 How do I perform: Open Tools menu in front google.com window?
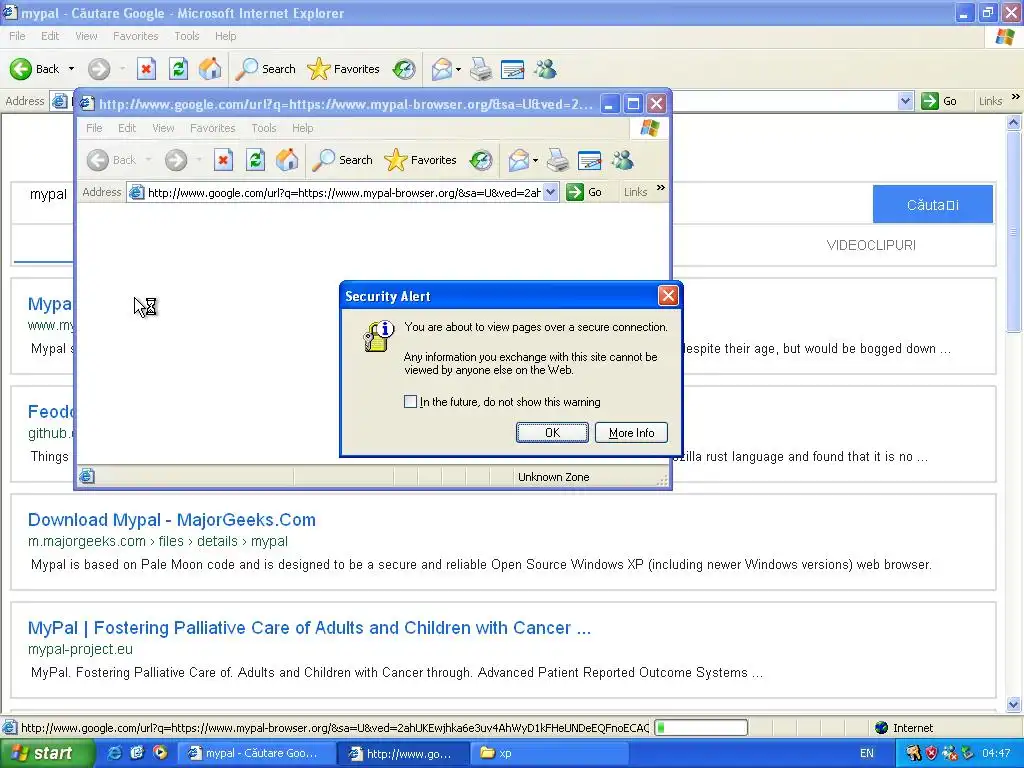tap(264, 128)
